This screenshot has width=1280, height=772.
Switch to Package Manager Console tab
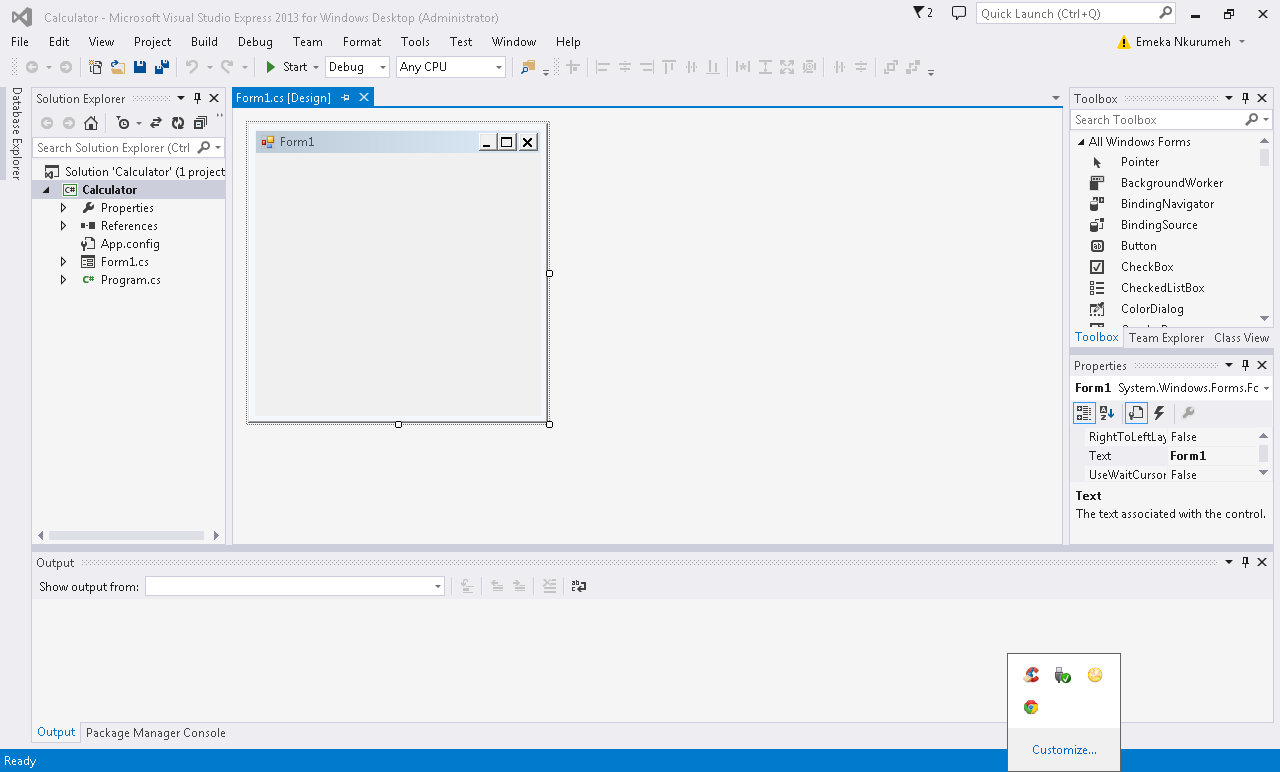coord(156,733)
